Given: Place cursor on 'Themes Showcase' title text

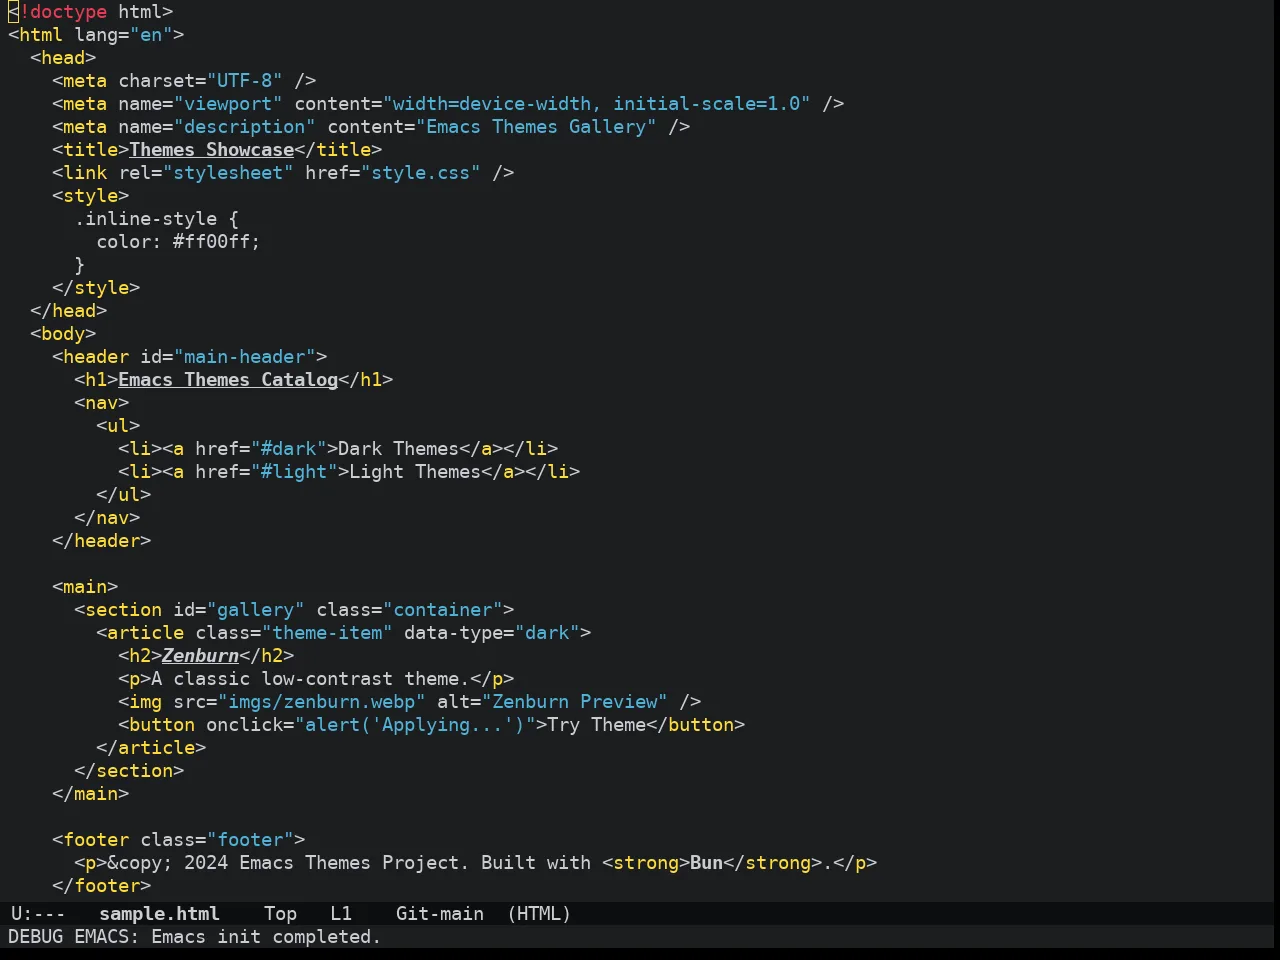Looking at the screenshot, I should [212, 150].
